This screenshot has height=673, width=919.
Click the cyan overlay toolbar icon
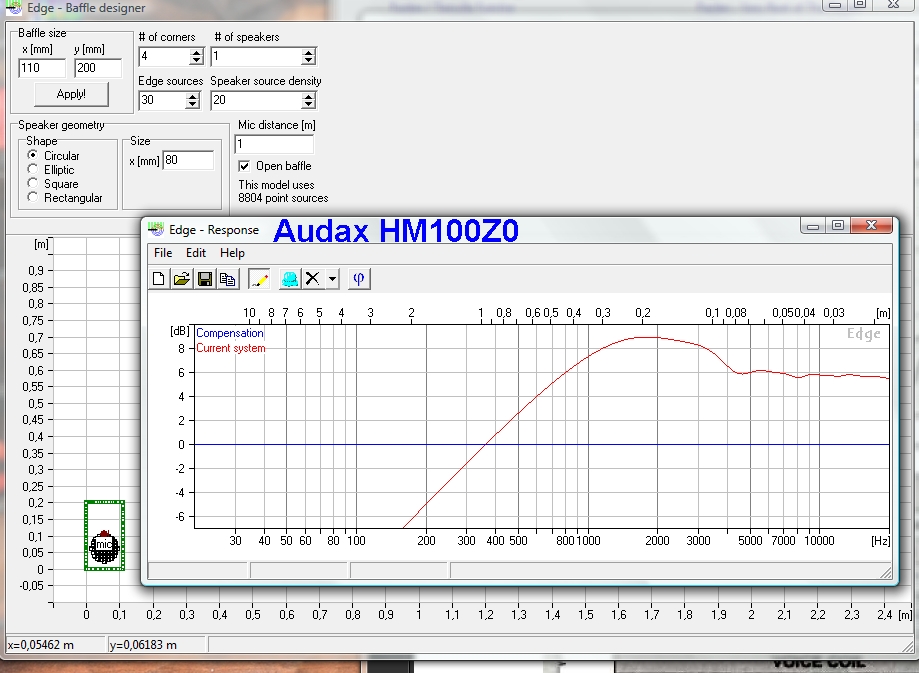tap(290, 279)
